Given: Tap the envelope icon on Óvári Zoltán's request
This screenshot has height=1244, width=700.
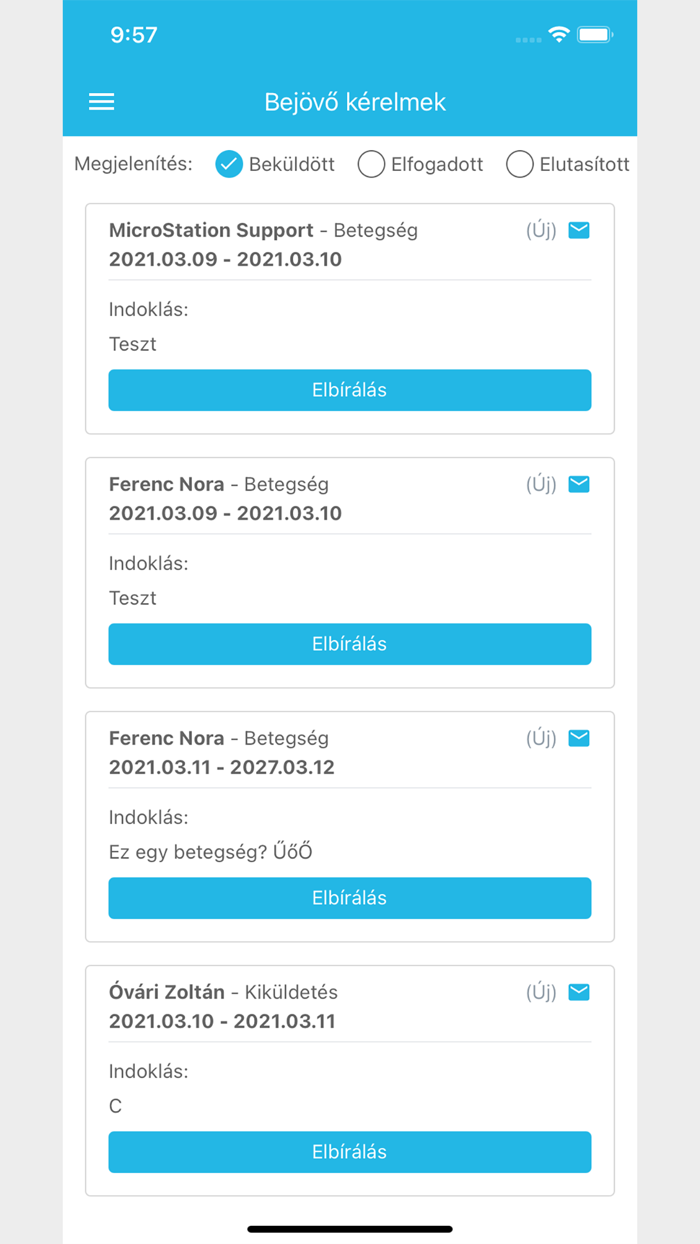Looking at the screenshot, I should (x=579, y=993).
